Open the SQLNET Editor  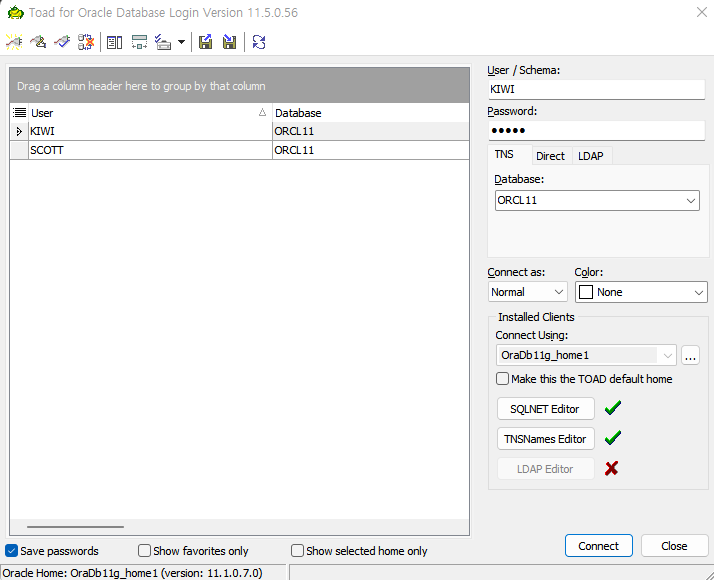click(545, 409)
